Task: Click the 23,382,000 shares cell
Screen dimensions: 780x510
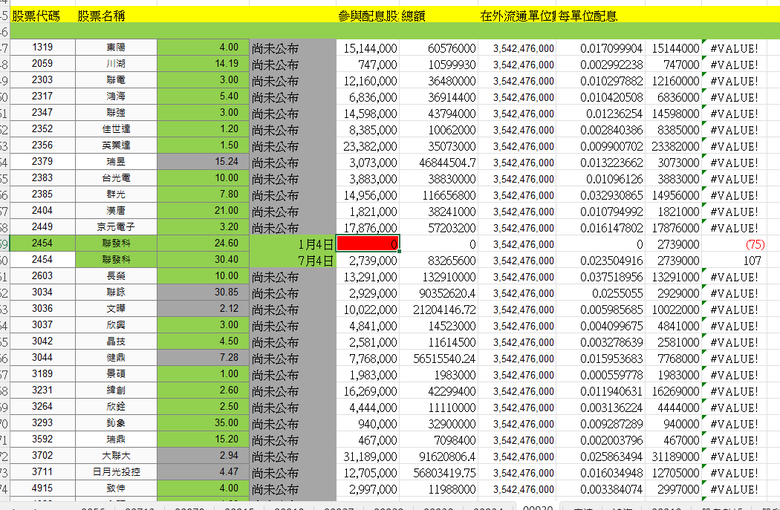Action: pyautogui.click(x=368, y=146)
